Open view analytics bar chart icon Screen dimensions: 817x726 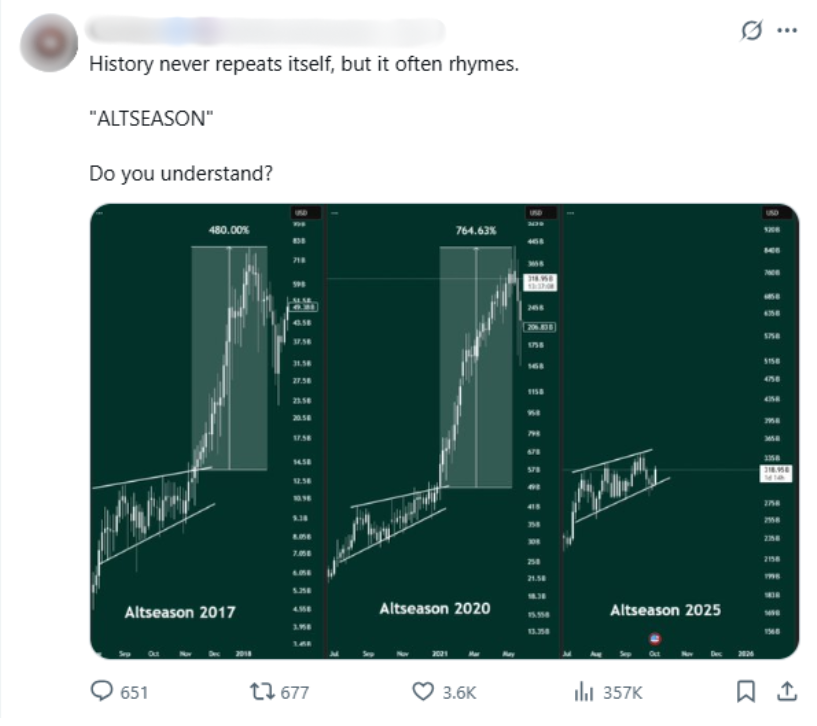pos(583,691)
